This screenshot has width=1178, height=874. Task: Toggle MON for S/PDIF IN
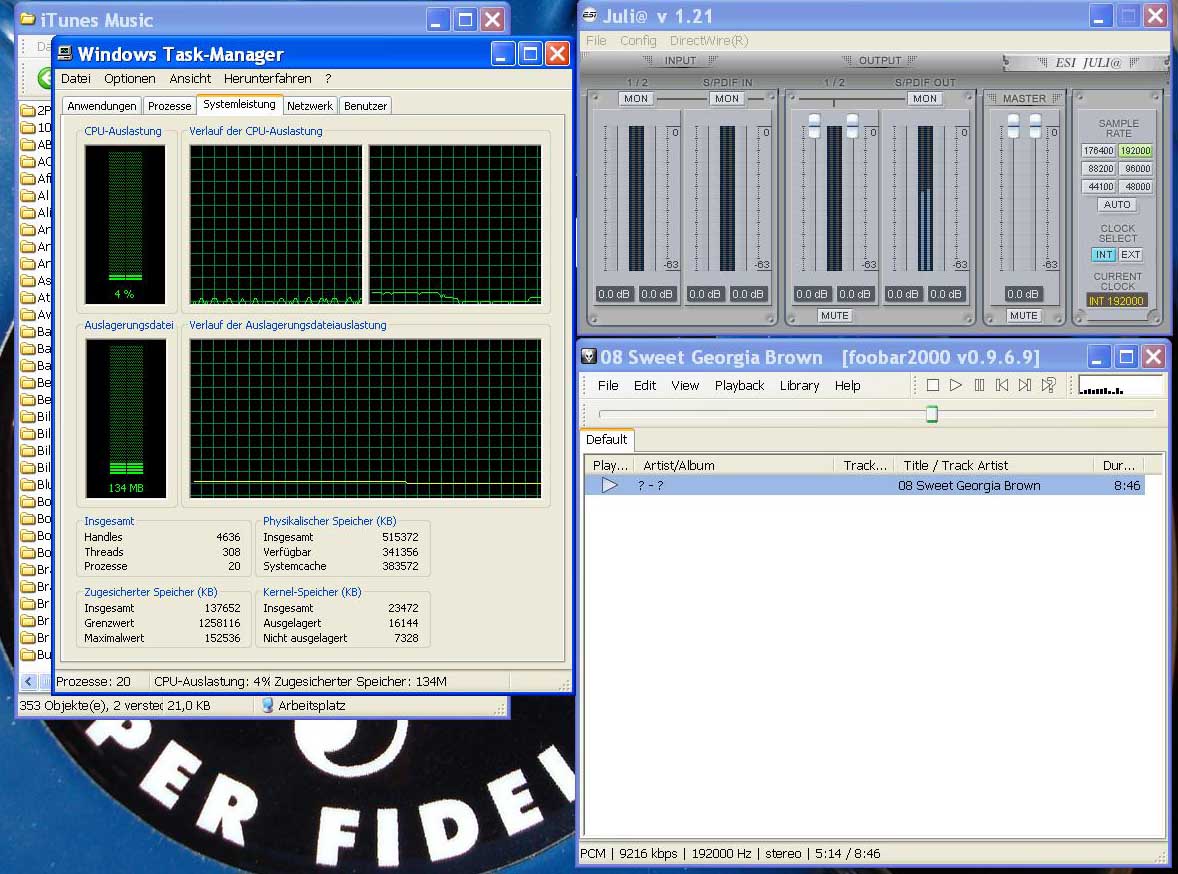(x=726, y=98)
